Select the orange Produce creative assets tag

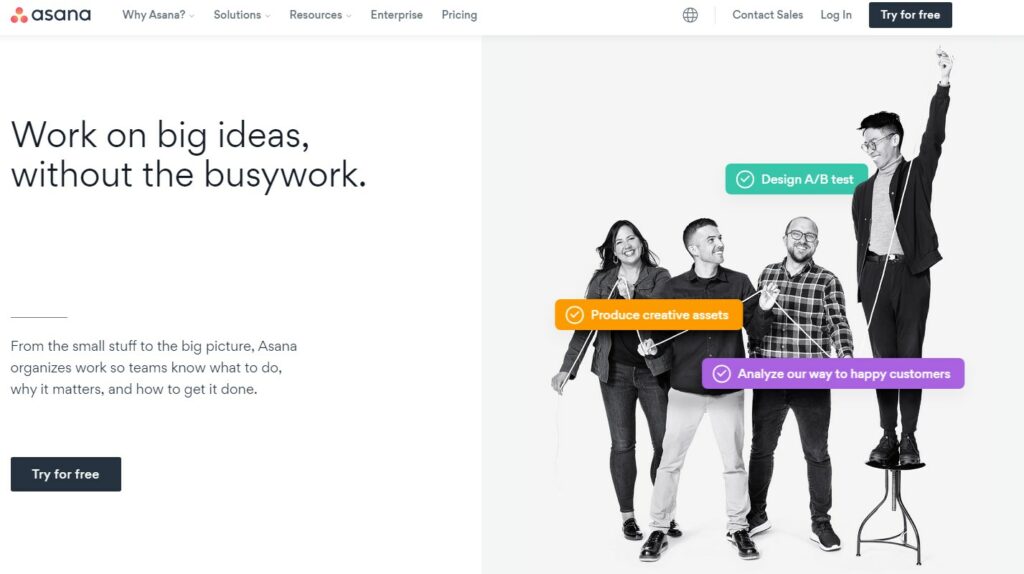649,315
